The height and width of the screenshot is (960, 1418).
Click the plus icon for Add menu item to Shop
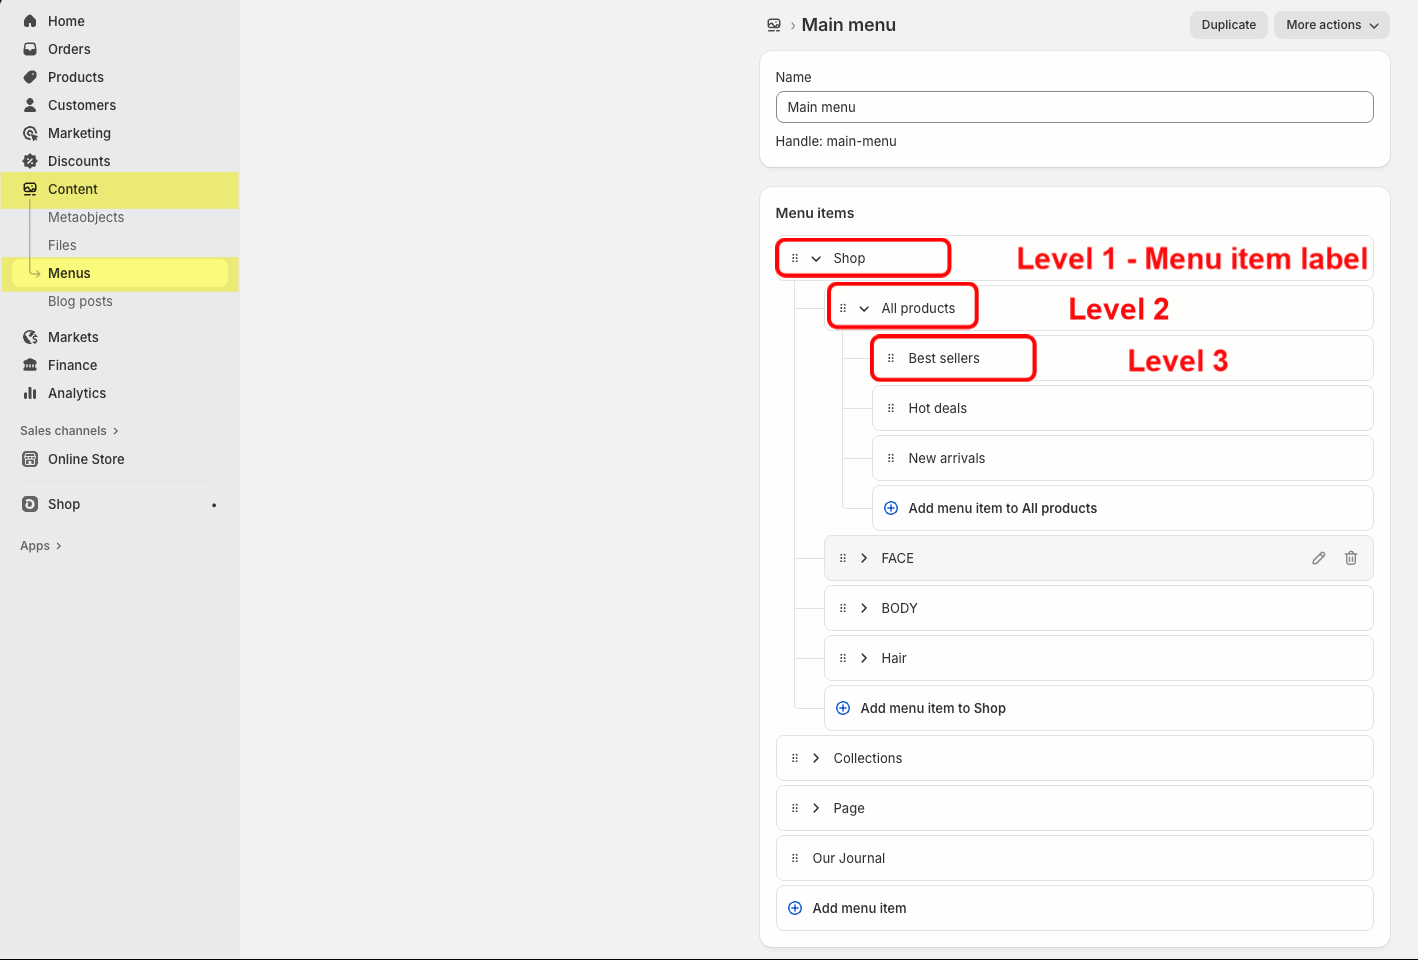(x=843, y=708)
